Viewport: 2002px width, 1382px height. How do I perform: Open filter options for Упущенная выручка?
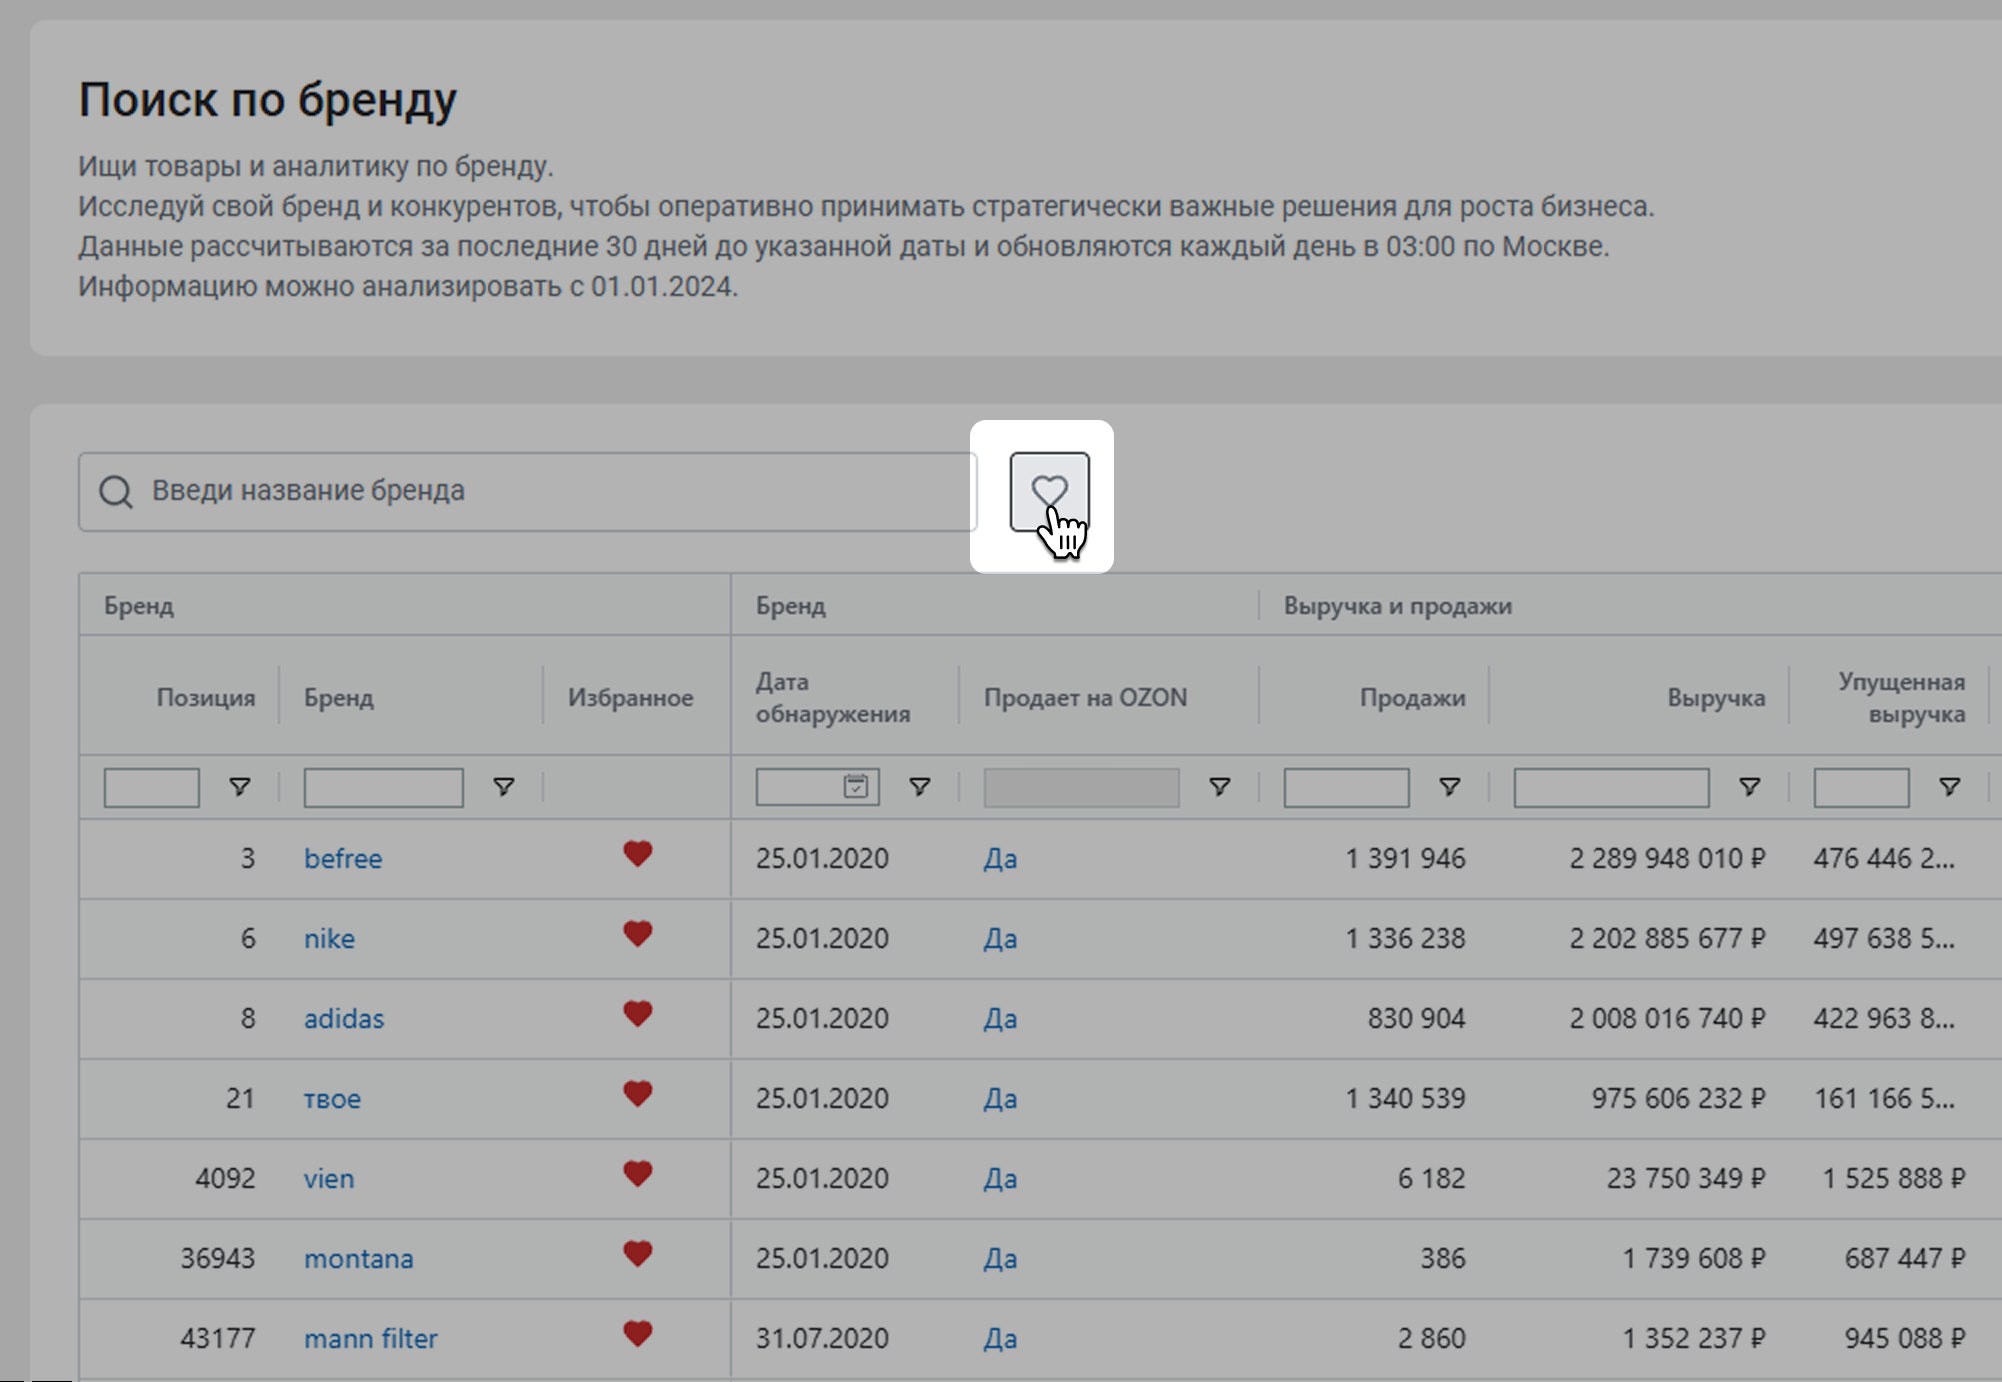point(1950,787)
